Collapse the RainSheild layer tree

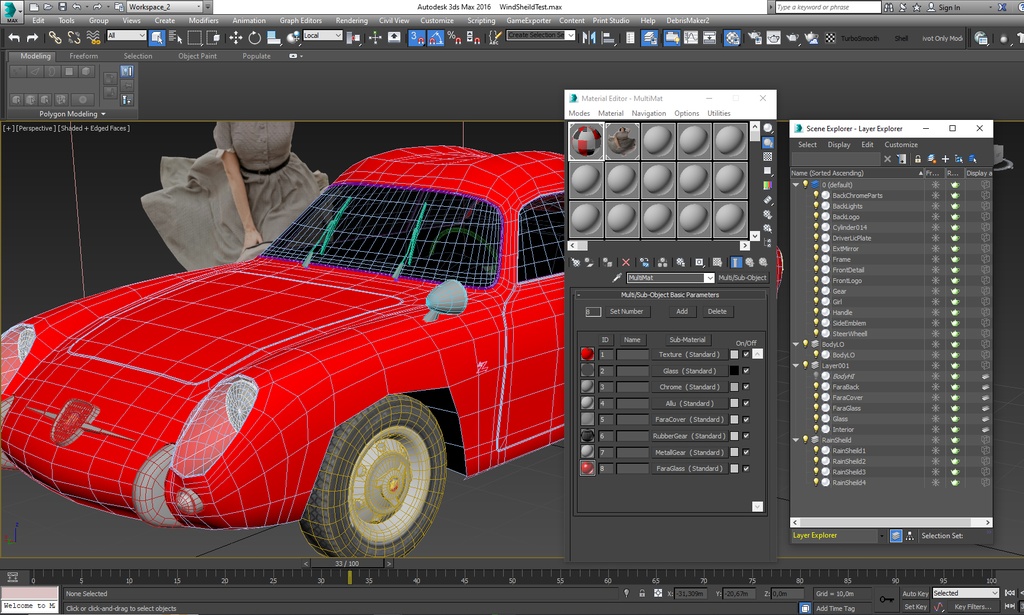[796, 440]
